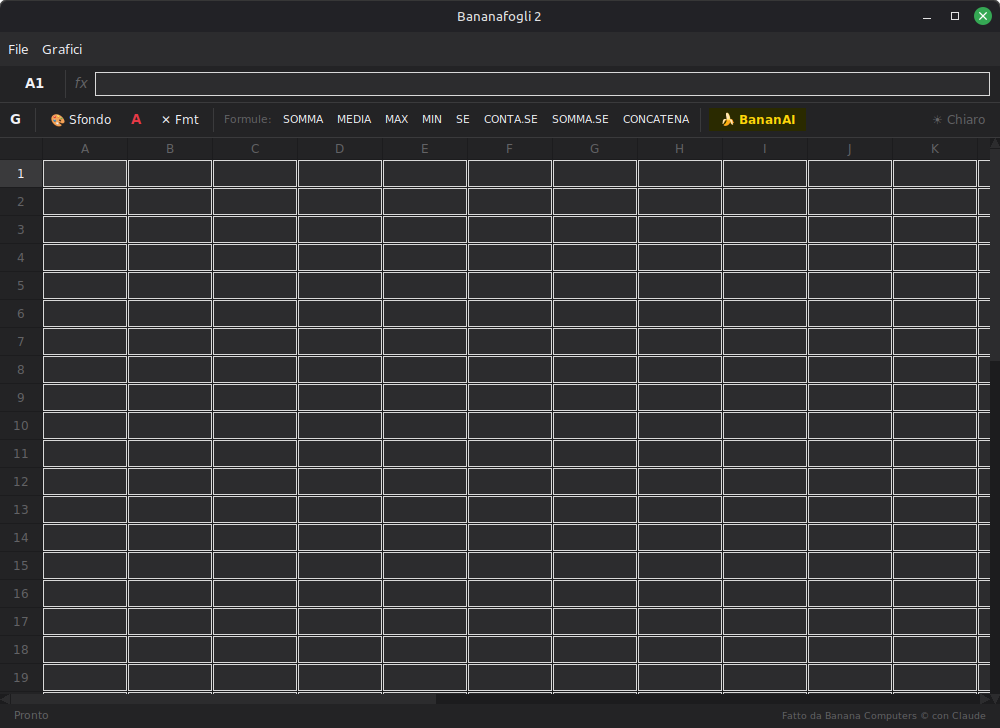This screenshot has width=1000, height=728.
Task: Click the red A text color icon
Action: point(136,119)
